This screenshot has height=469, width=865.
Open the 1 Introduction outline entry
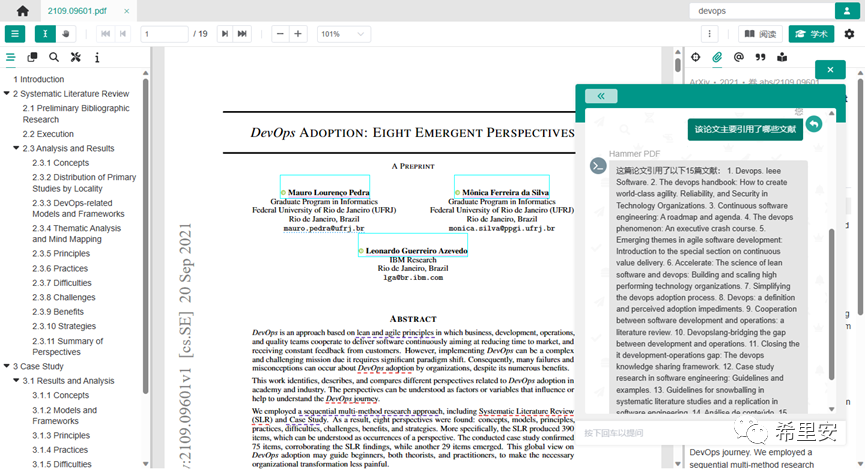[x=39, y=79]
